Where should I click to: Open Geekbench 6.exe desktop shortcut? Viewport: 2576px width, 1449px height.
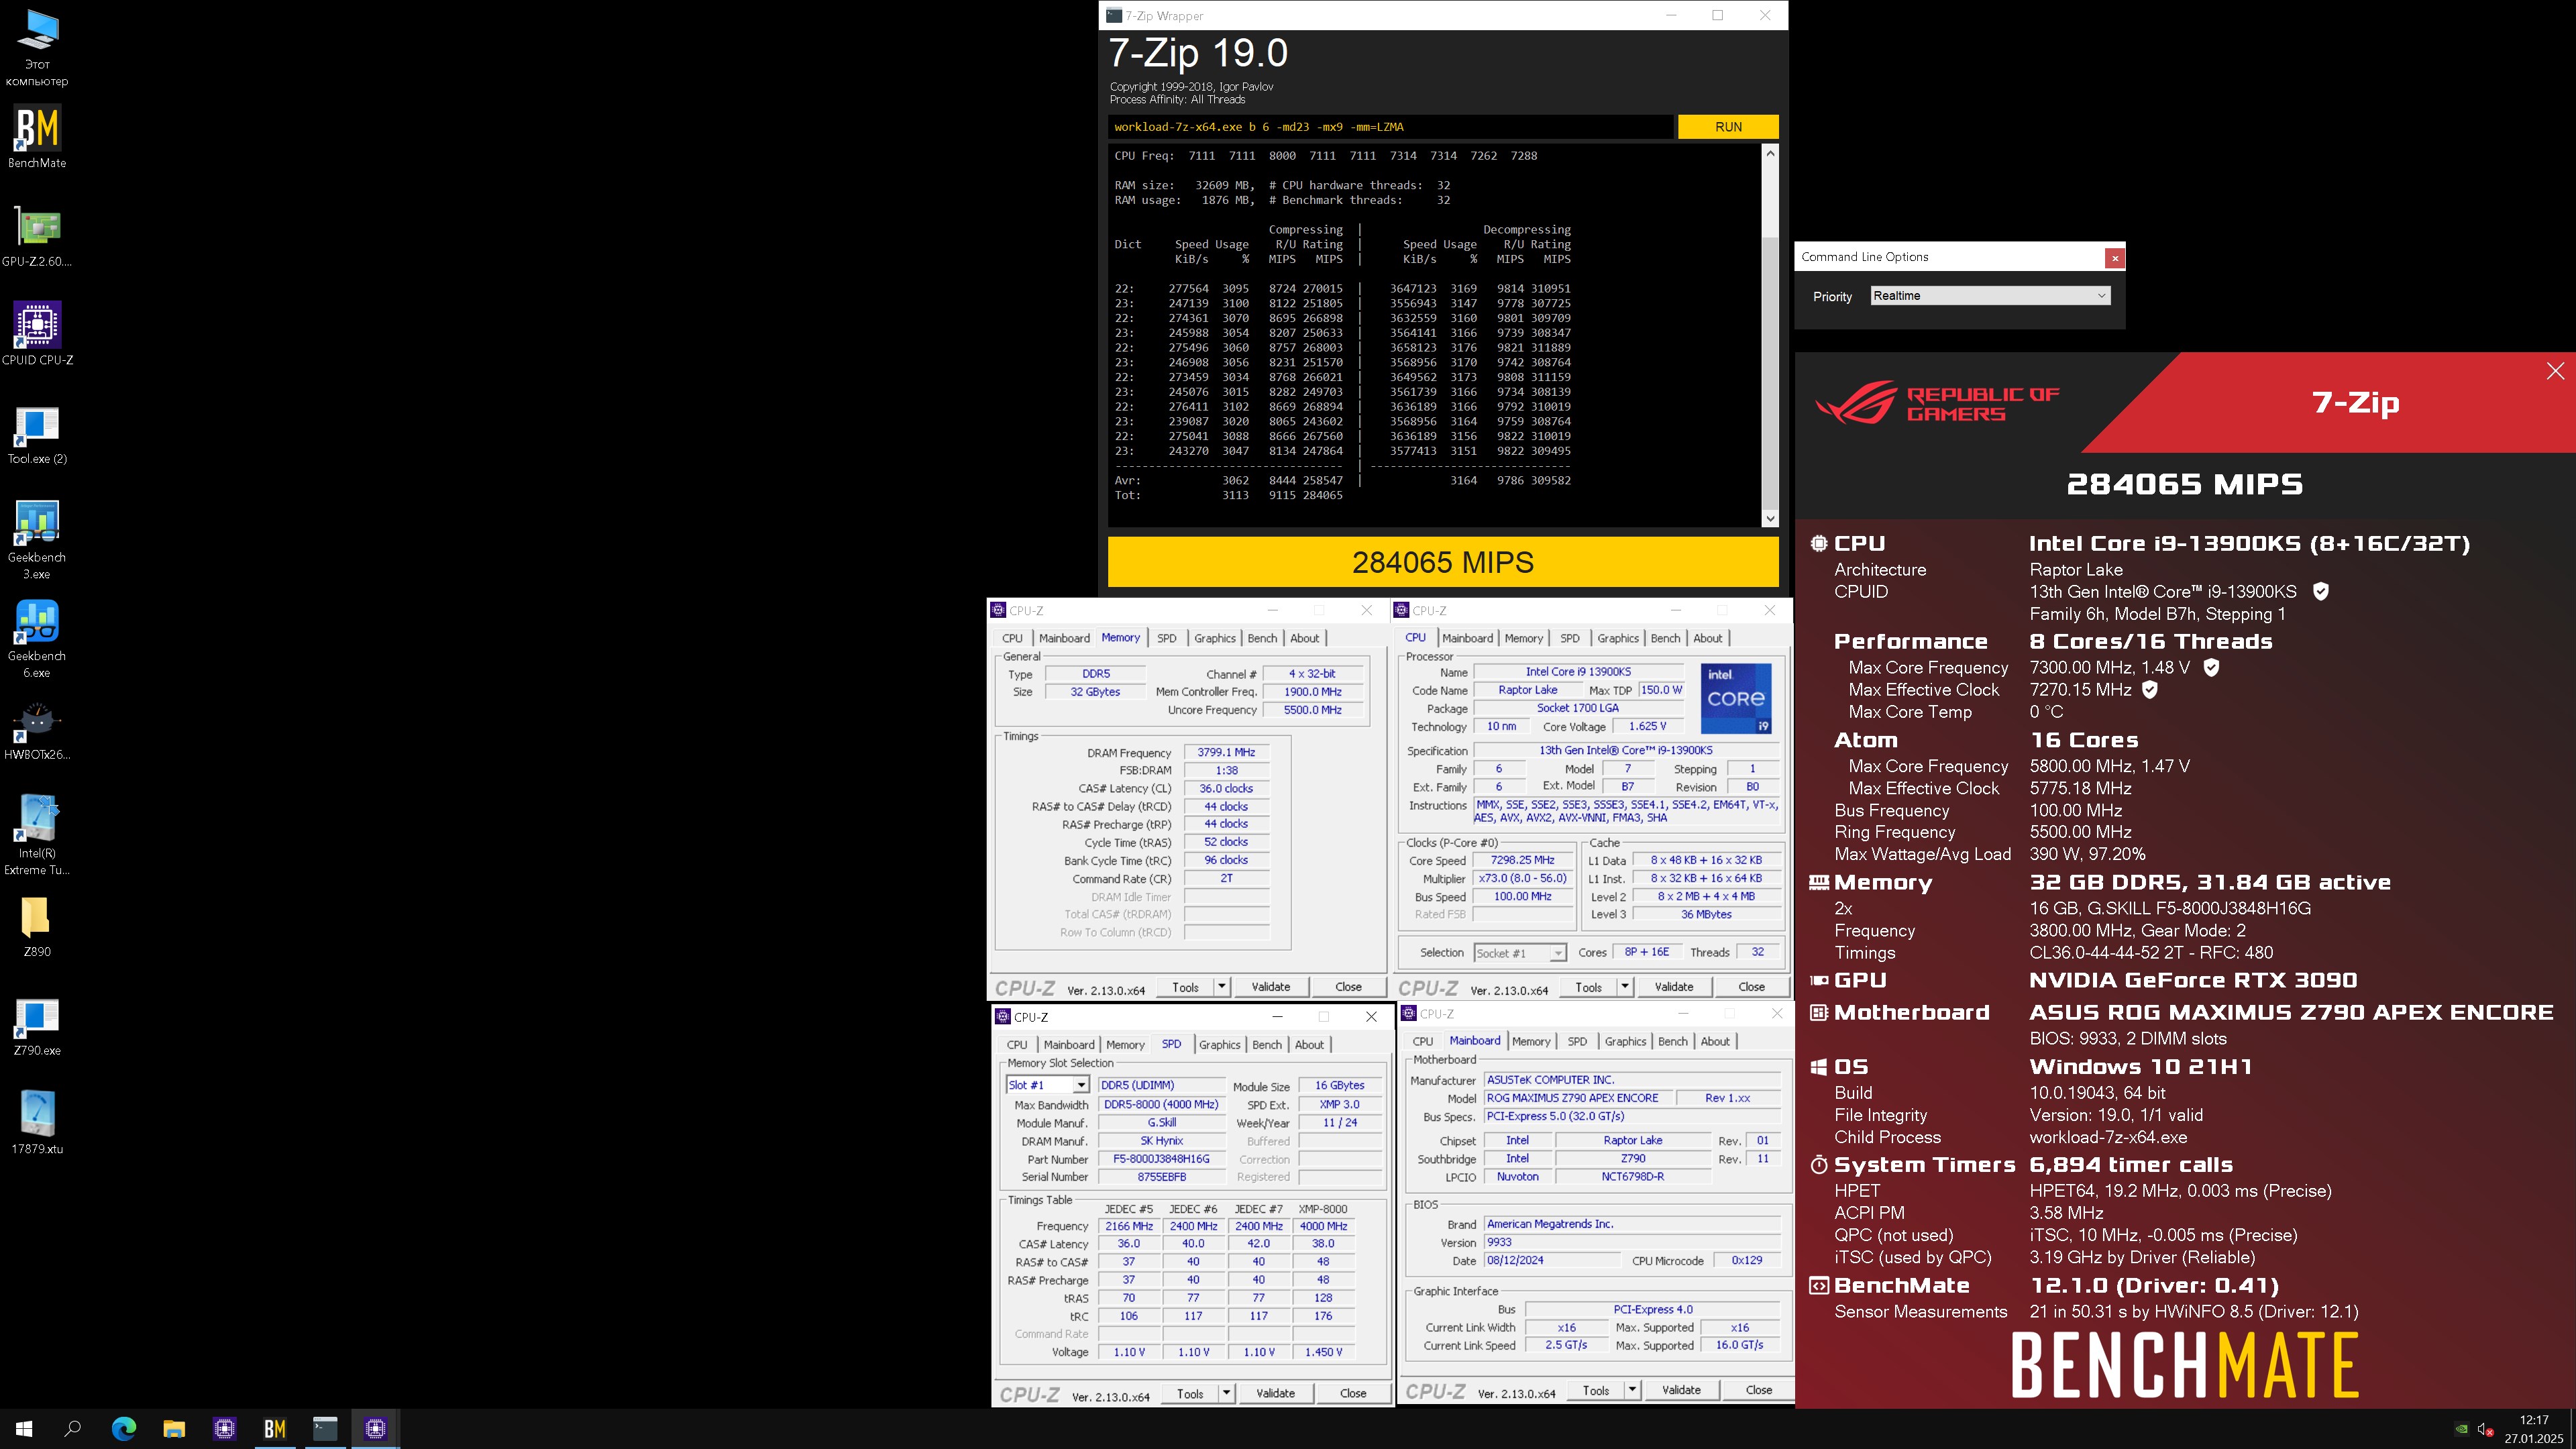pos(37,638)
